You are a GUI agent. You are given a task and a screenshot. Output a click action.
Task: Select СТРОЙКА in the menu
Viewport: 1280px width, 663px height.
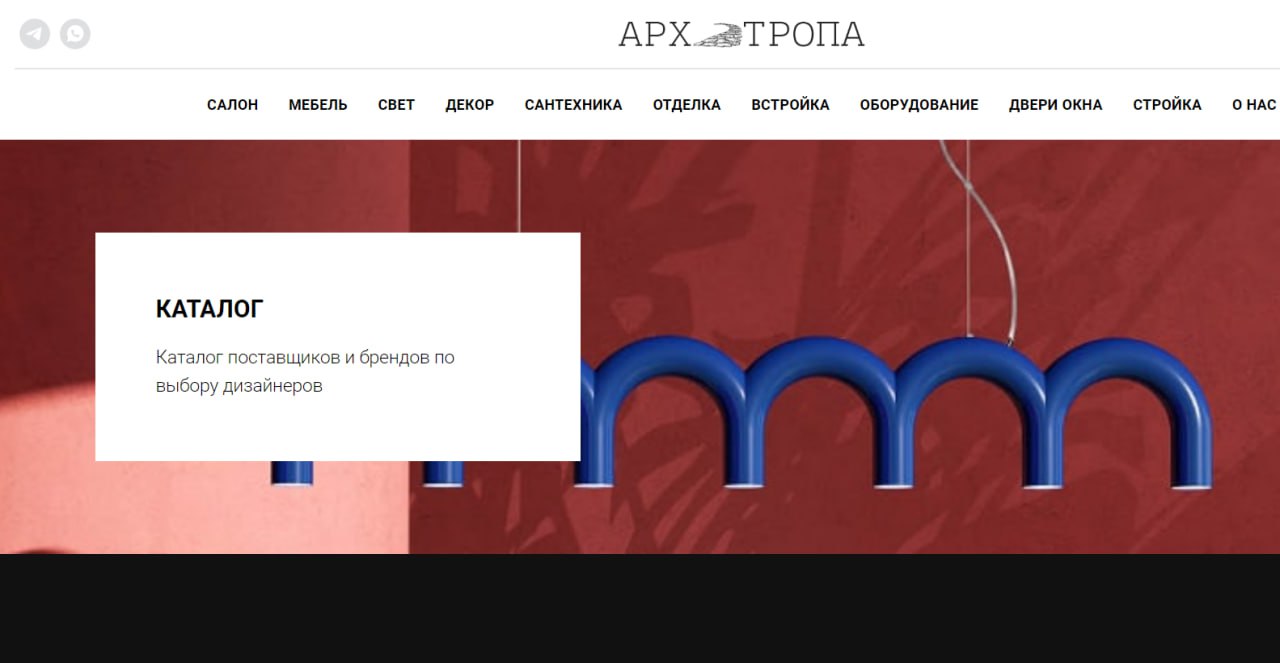1167,105
